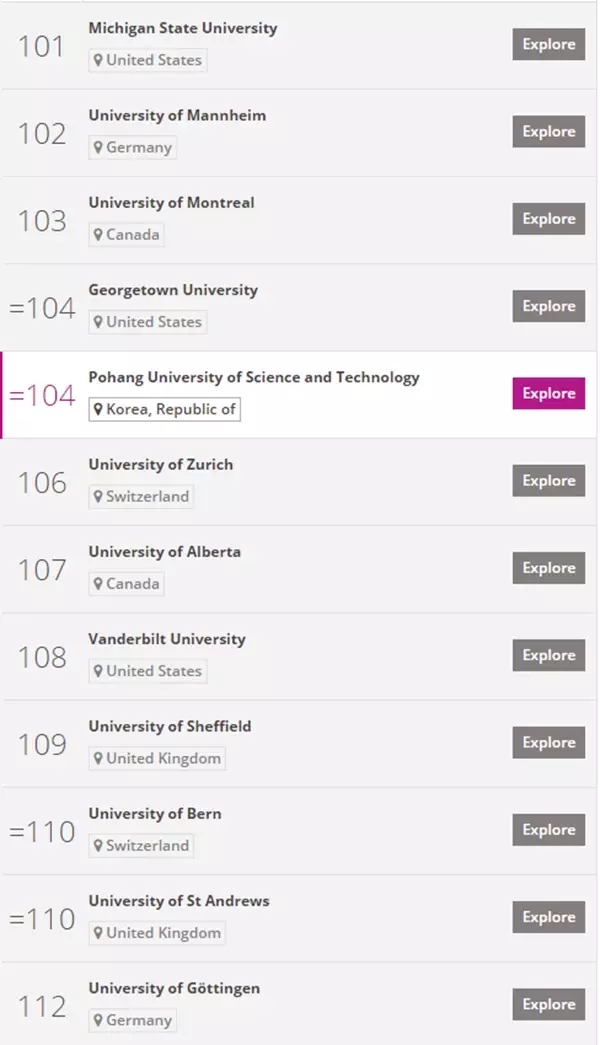Click the United Kingdom tag under St Andrews
600x1045 pixels.
[x=157, y=933]
